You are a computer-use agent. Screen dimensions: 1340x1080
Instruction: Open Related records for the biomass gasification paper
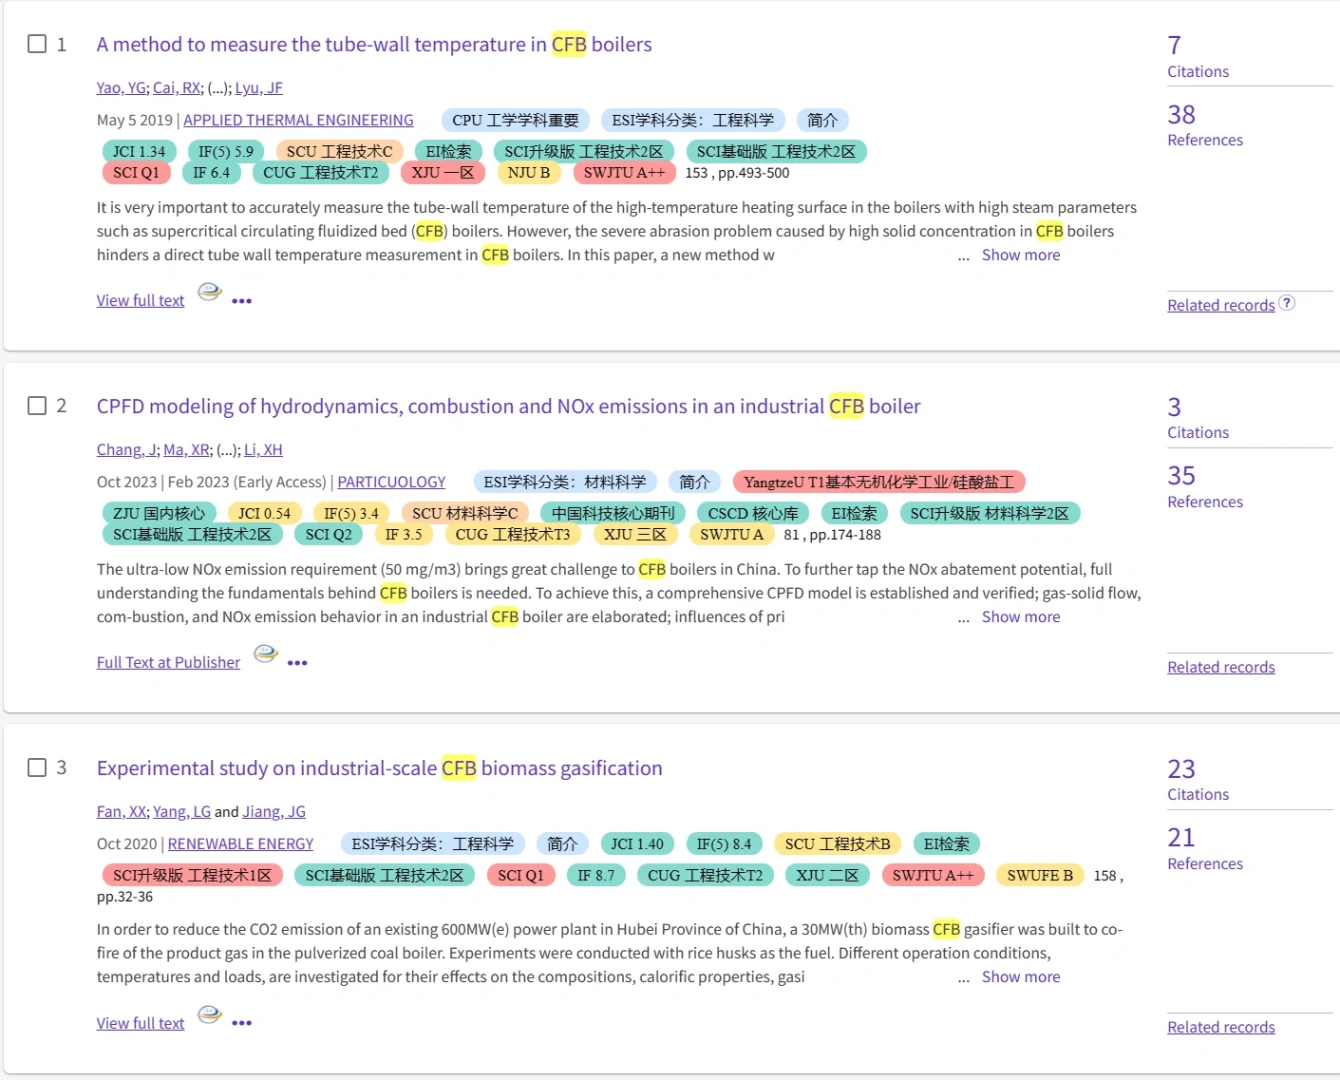1221,1028
